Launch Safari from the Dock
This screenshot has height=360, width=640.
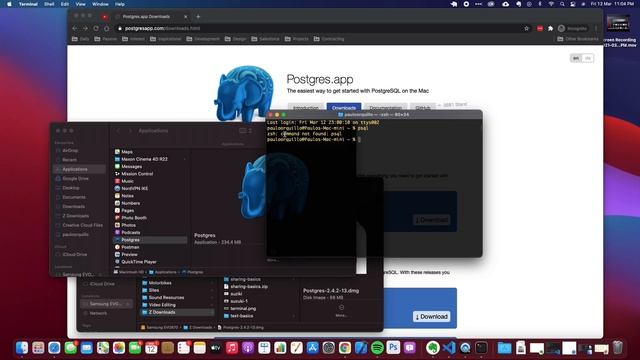(54, 348)
